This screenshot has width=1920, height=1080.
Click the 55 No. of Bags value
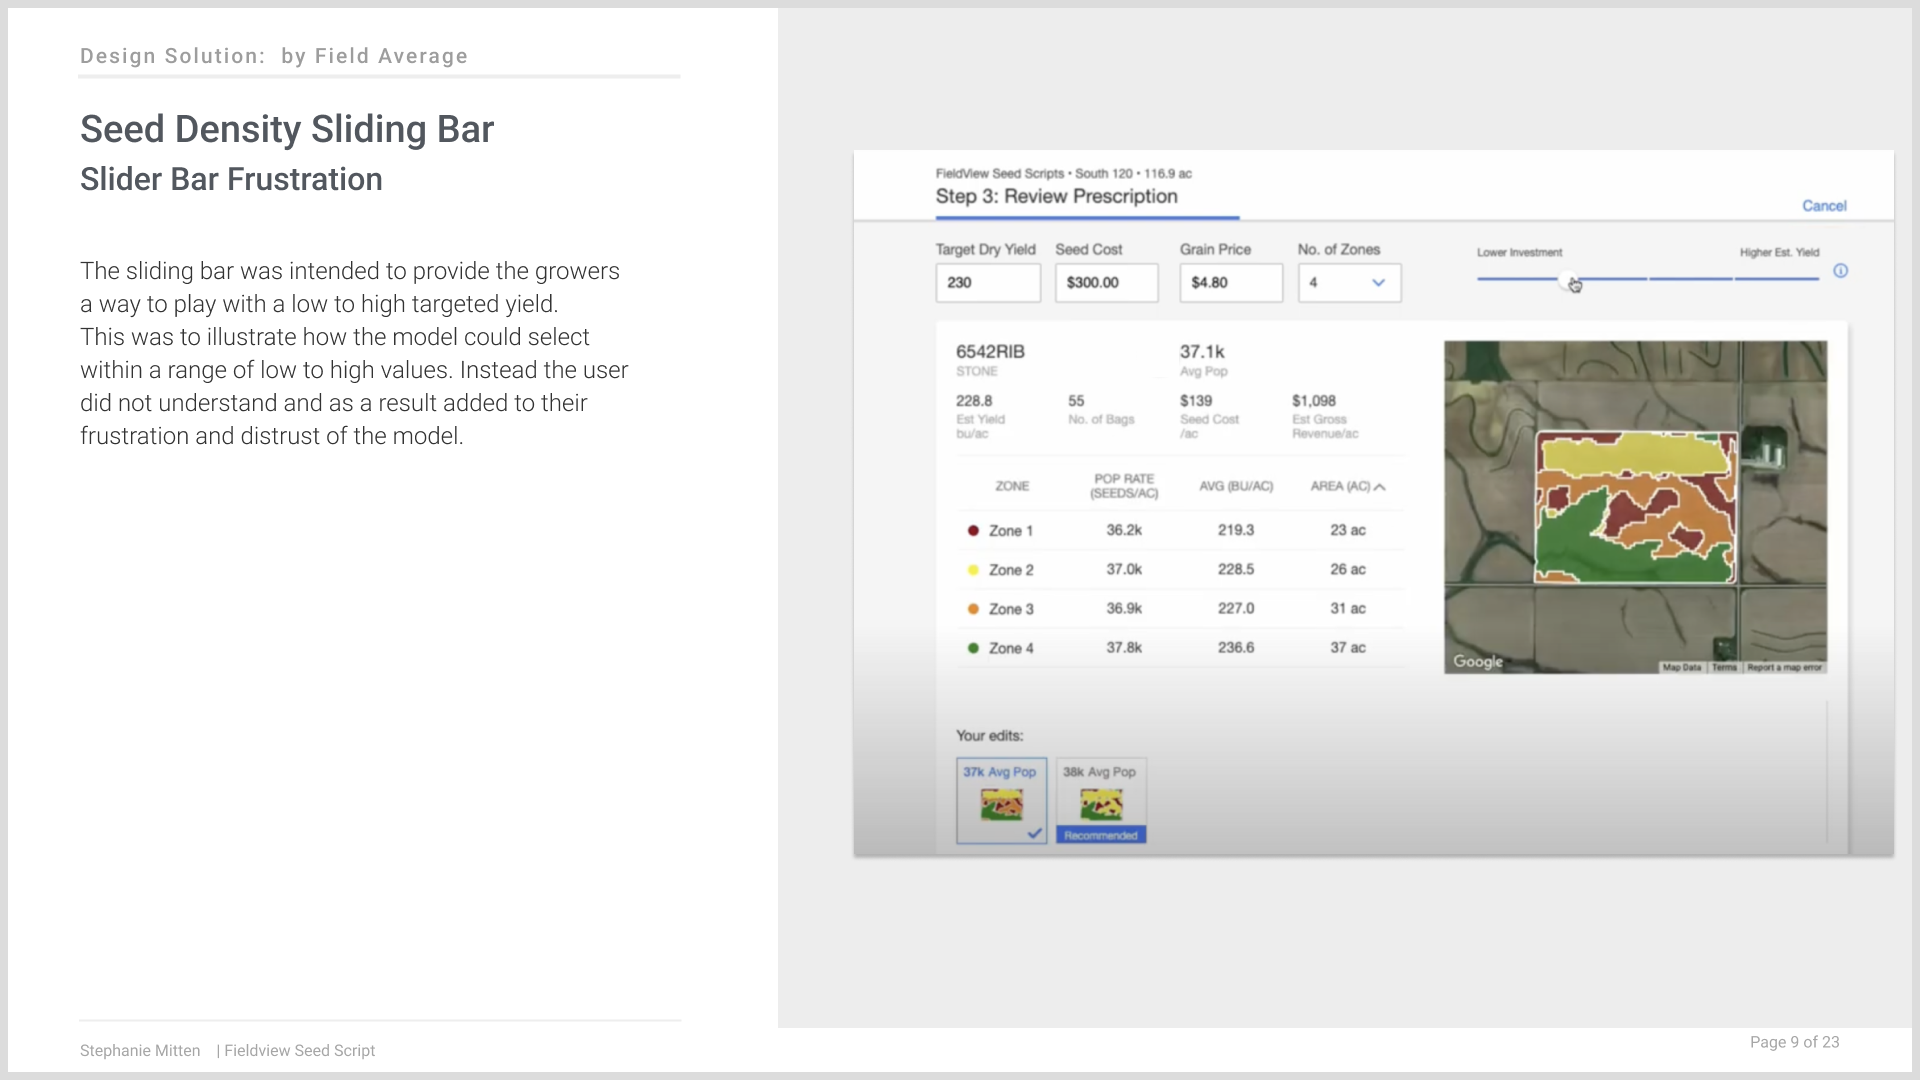coord(1076,401)
